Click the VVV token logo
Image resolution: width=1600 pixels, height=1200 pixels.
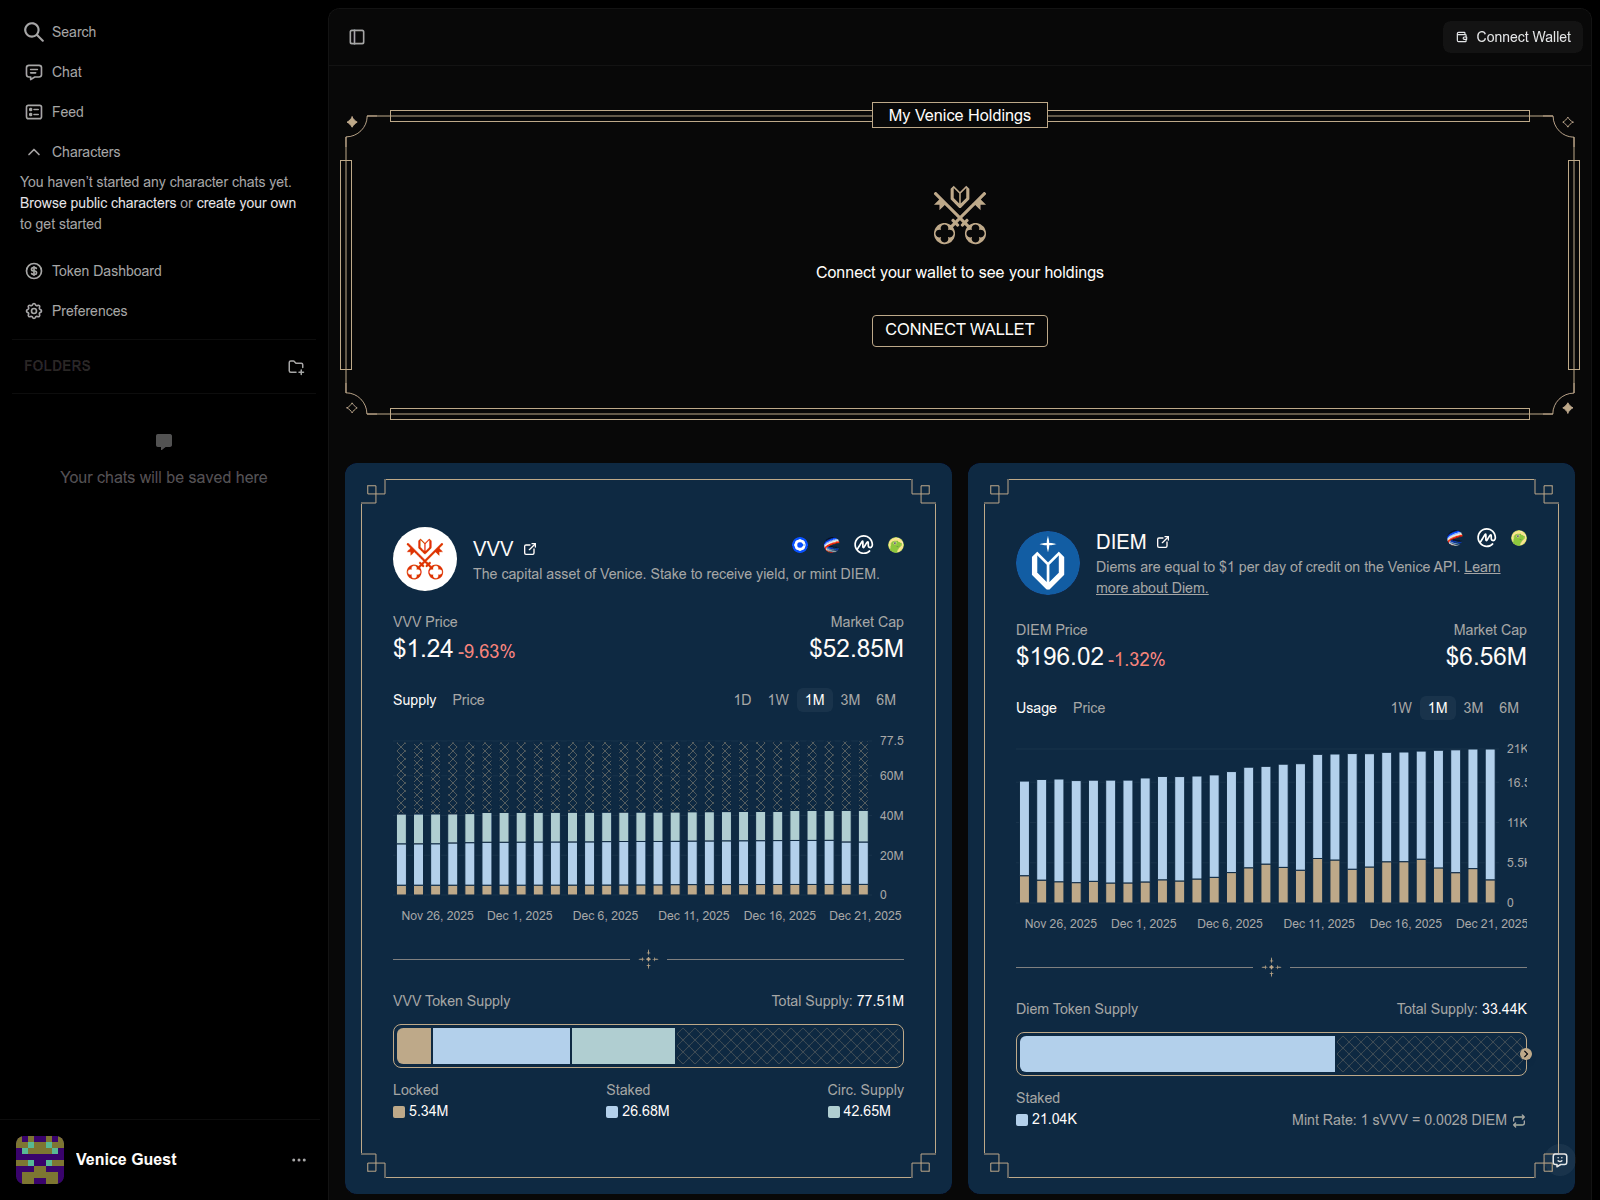click(425, 559)
